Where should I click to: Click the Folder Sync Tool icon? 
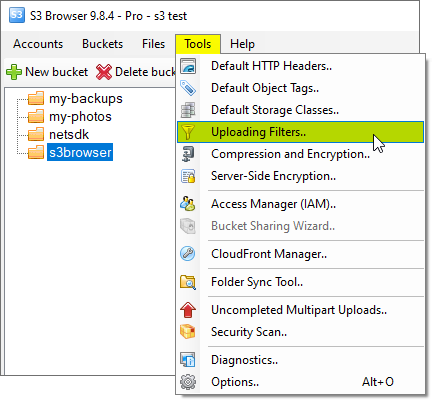click(x=188, y=282)
